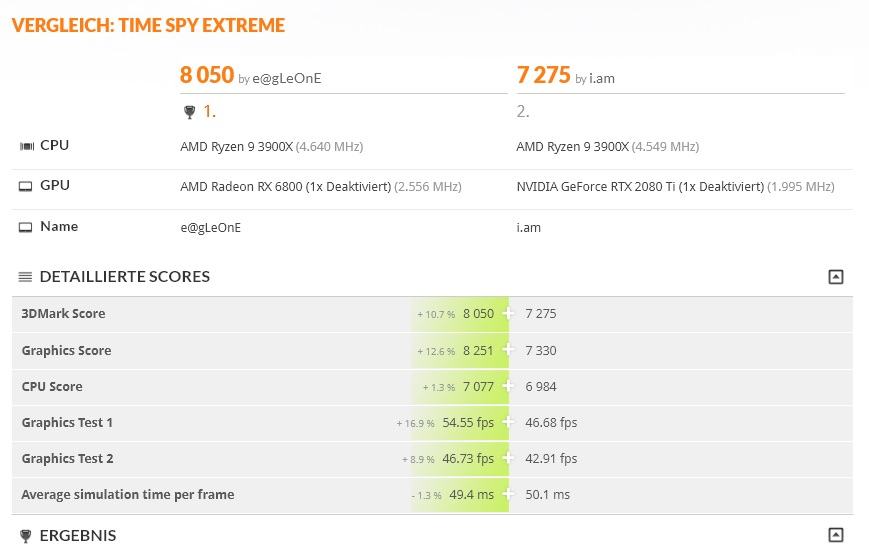The width and height of the screenshot is (869, 552).
Task: Click plus icon in CPU Score row
Action: coord(508,386)
